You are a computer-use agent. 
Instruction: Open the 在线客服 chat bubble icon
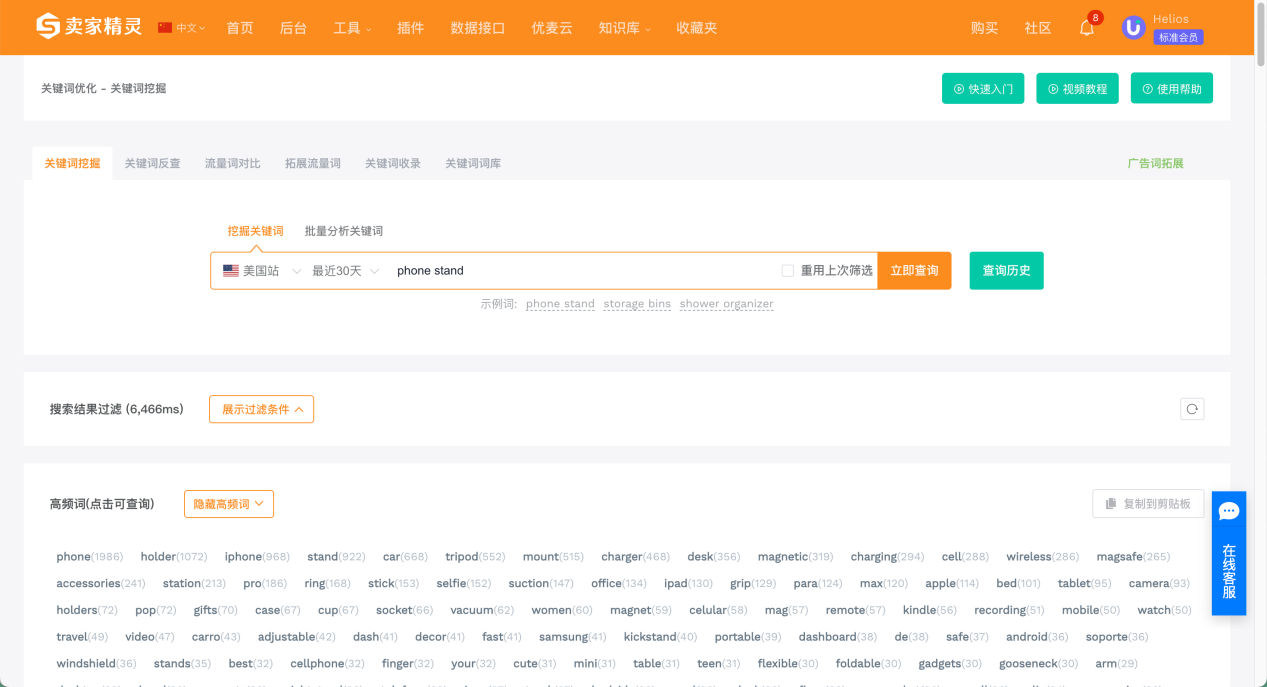(1228, 511)
